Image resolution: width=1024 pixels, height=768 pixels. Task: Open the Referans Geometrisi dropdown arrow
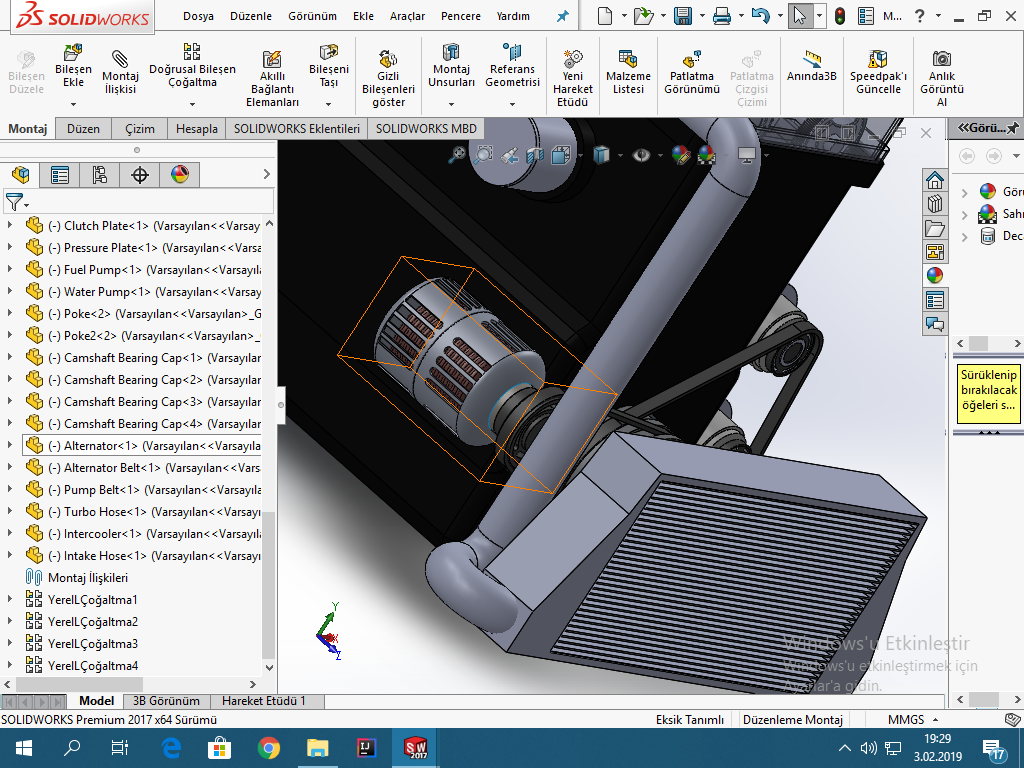pos(512,104)
